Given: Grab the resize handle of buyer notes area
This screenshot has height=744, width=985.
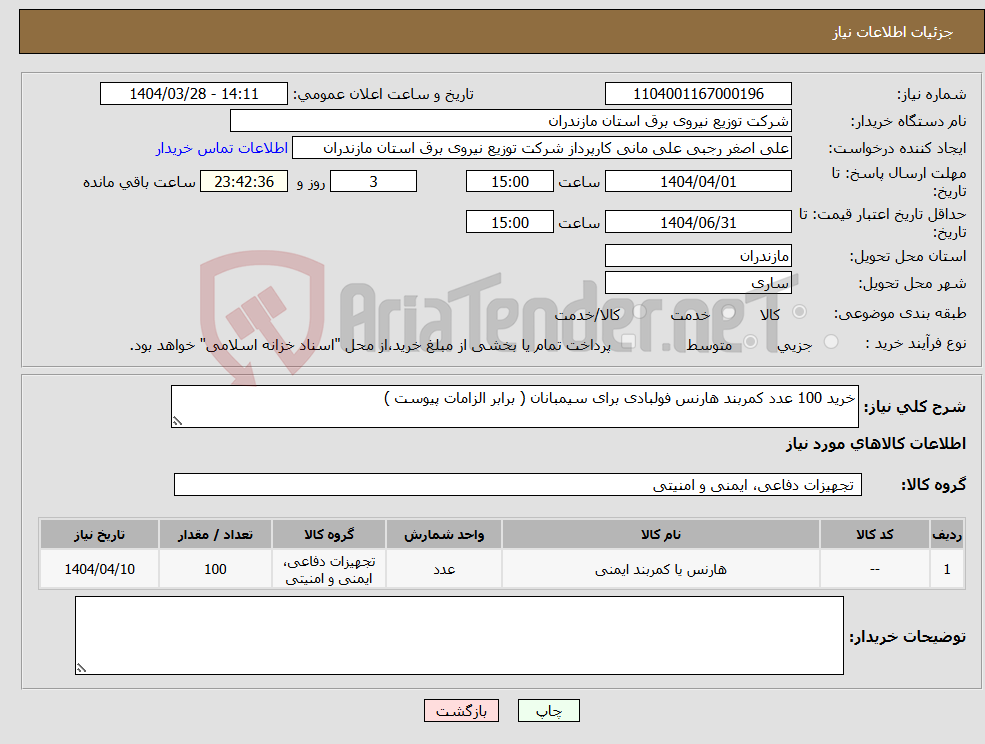Looking at the screenshot, I should pos(81,669).
